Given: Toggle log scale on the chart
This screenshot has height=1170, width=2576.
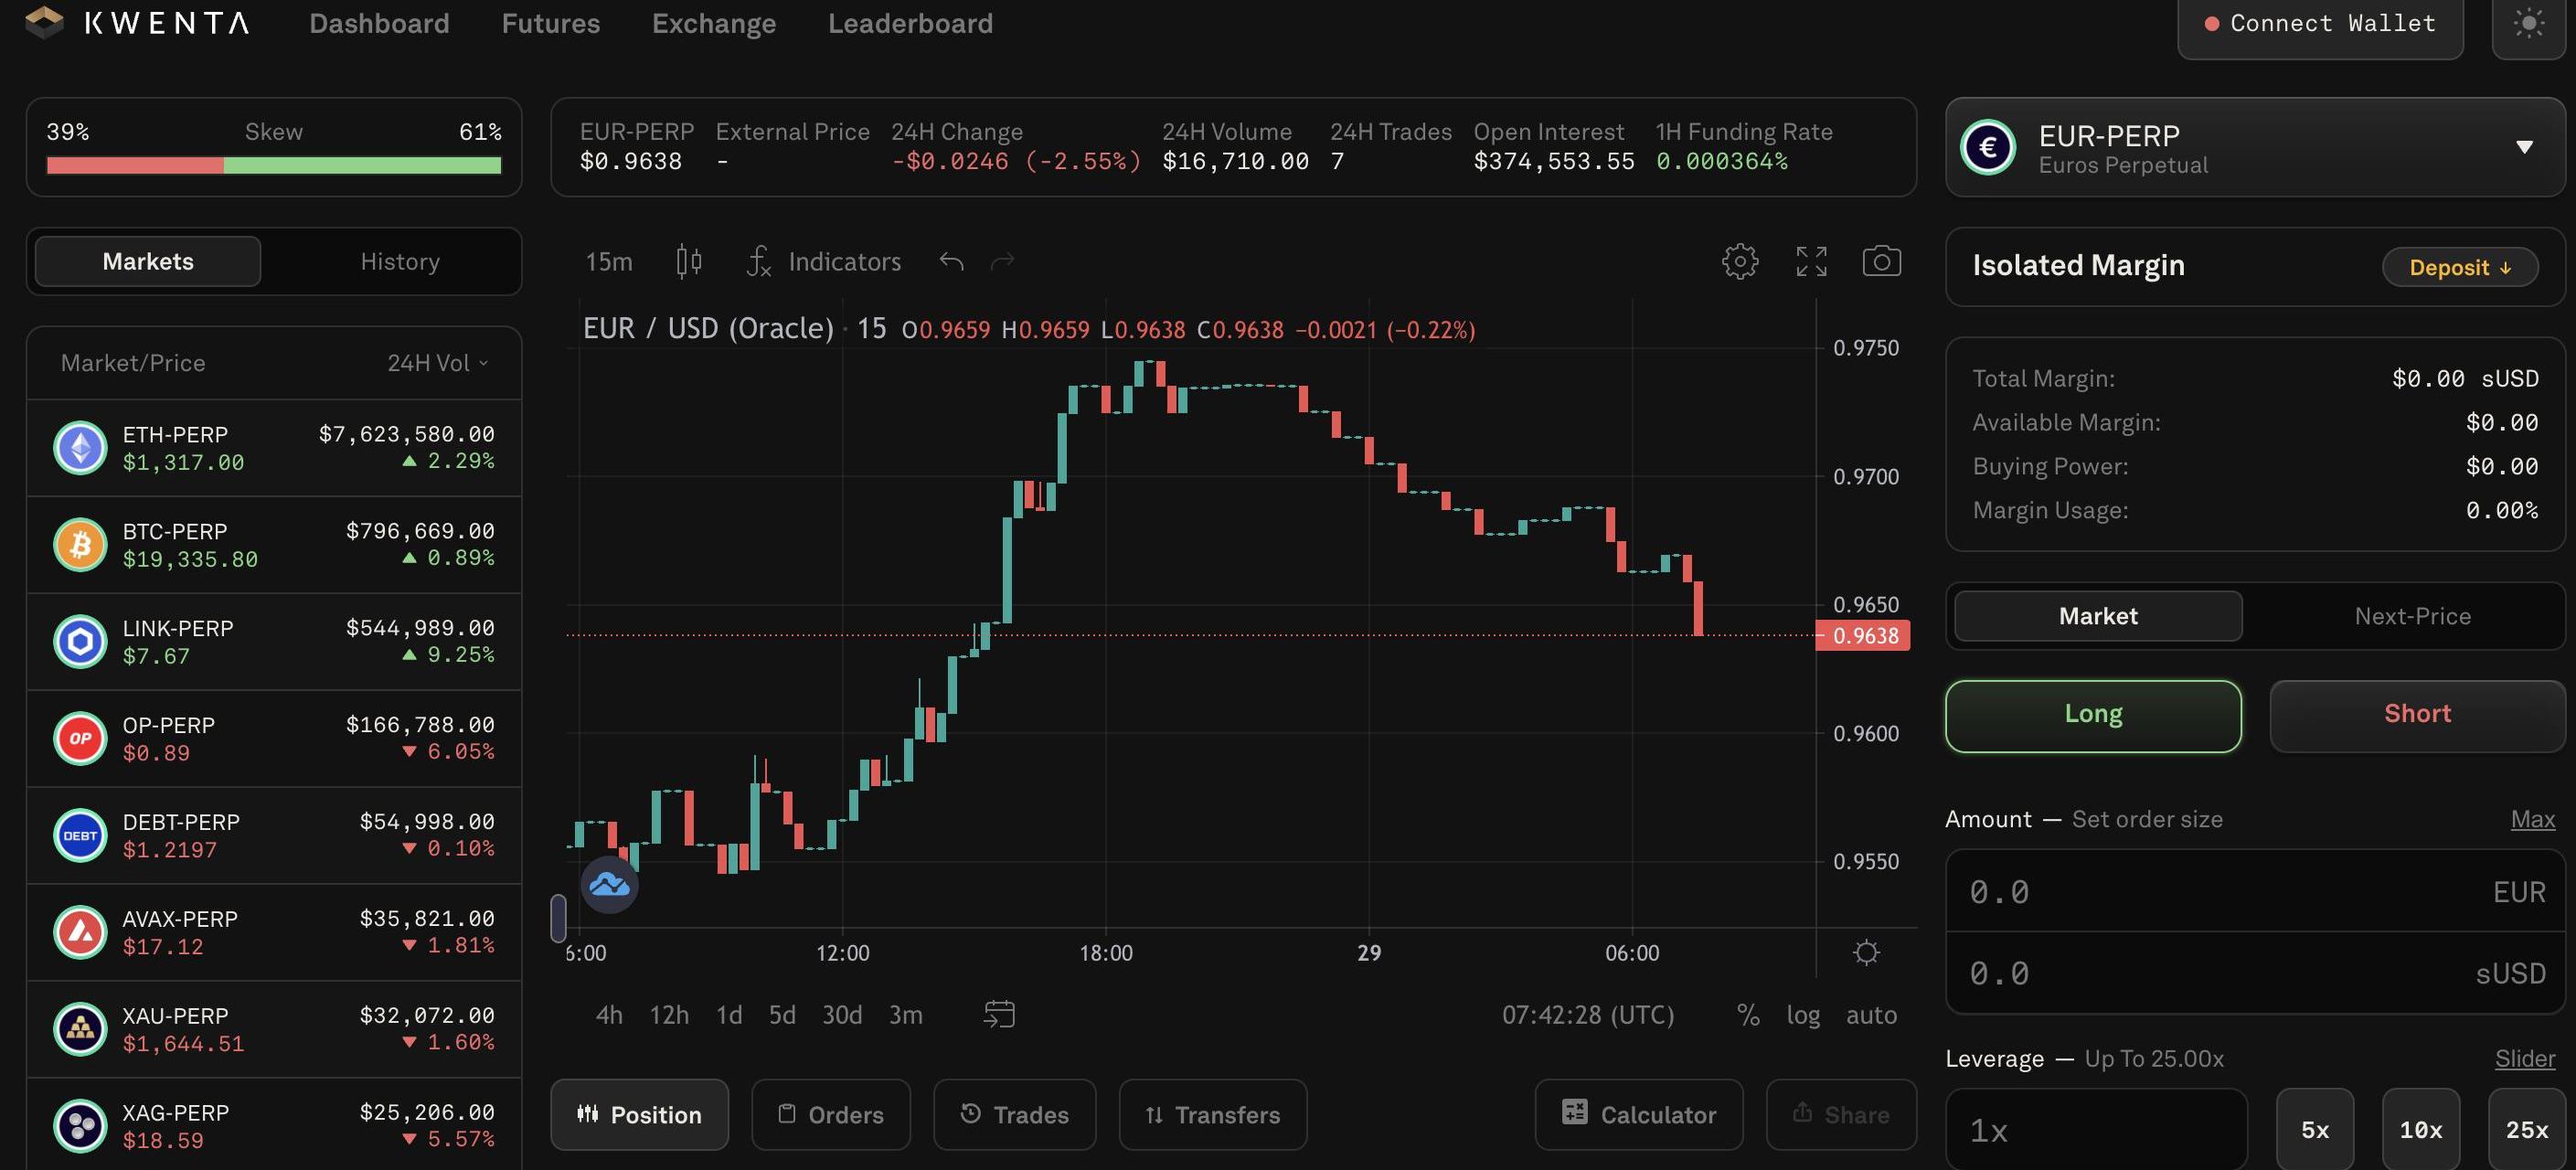Looking at the screenshot, I should coord(1803,1015).
